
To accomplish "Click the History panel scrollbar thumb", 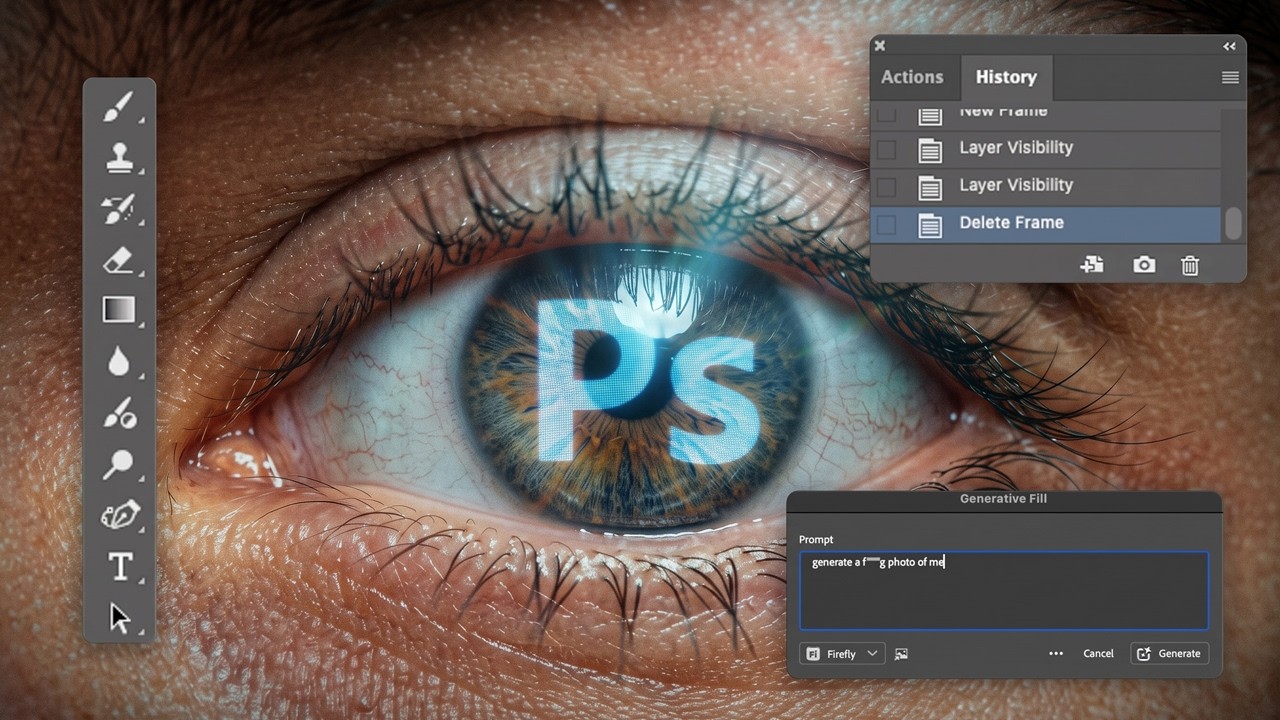I will [x=1234, y=224].
